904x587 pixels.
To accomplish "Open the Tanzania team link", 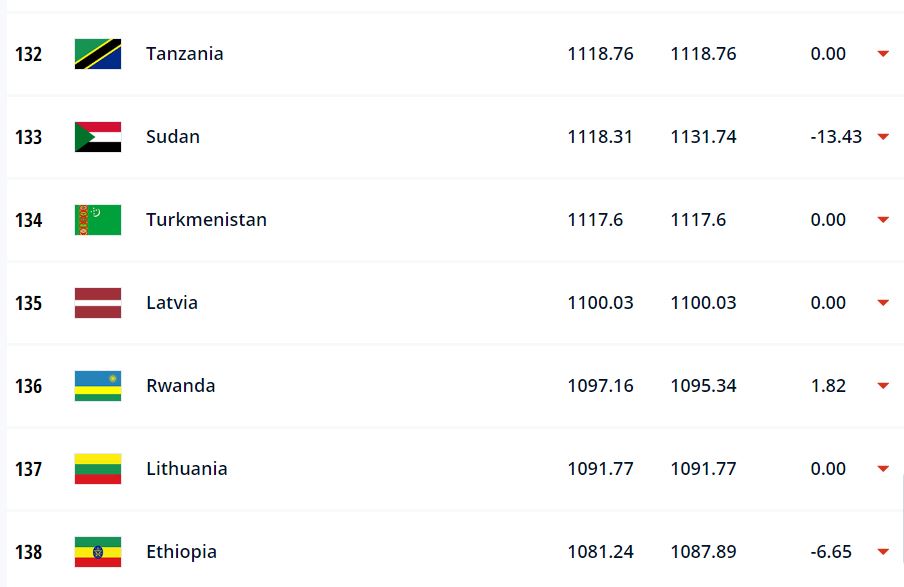I will pos(184,54).
